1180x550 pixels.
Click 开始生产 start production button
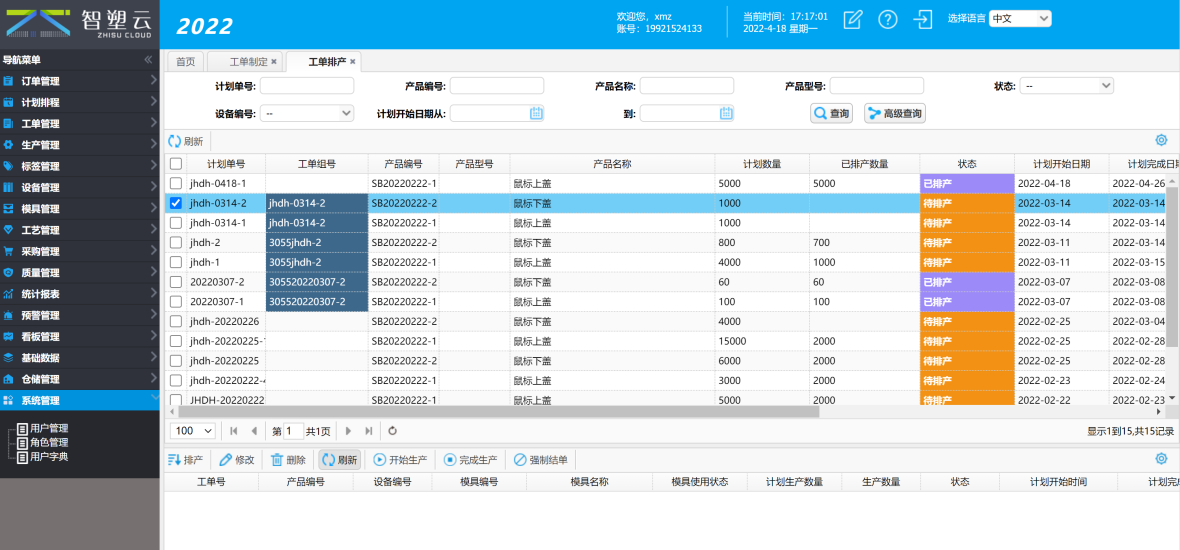click(400, 460)
